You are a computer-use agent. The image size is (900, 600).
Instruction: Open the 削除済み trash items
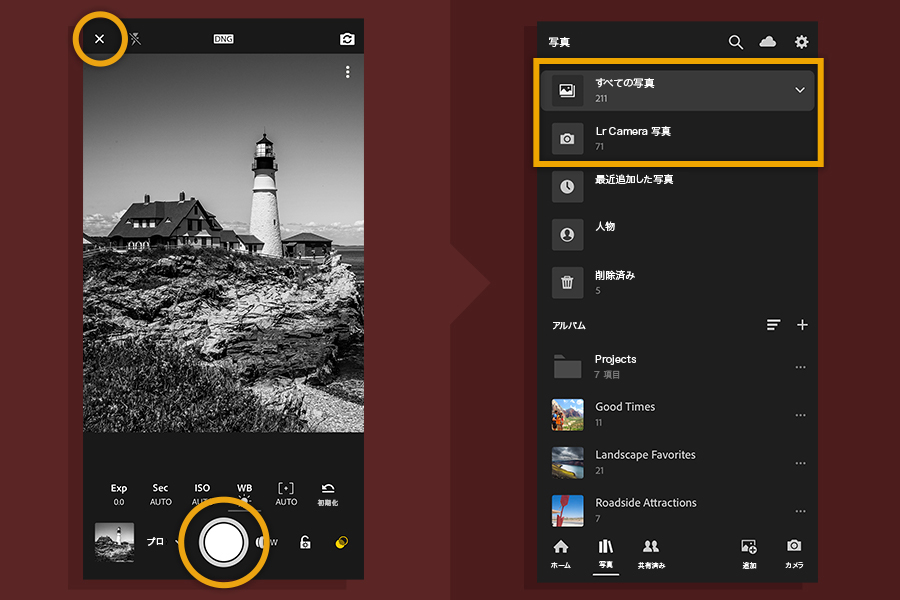pos(677,282)
